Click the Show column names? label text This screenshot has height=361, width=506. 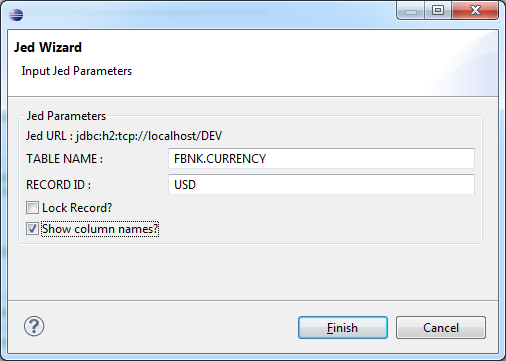coord(100,229)
